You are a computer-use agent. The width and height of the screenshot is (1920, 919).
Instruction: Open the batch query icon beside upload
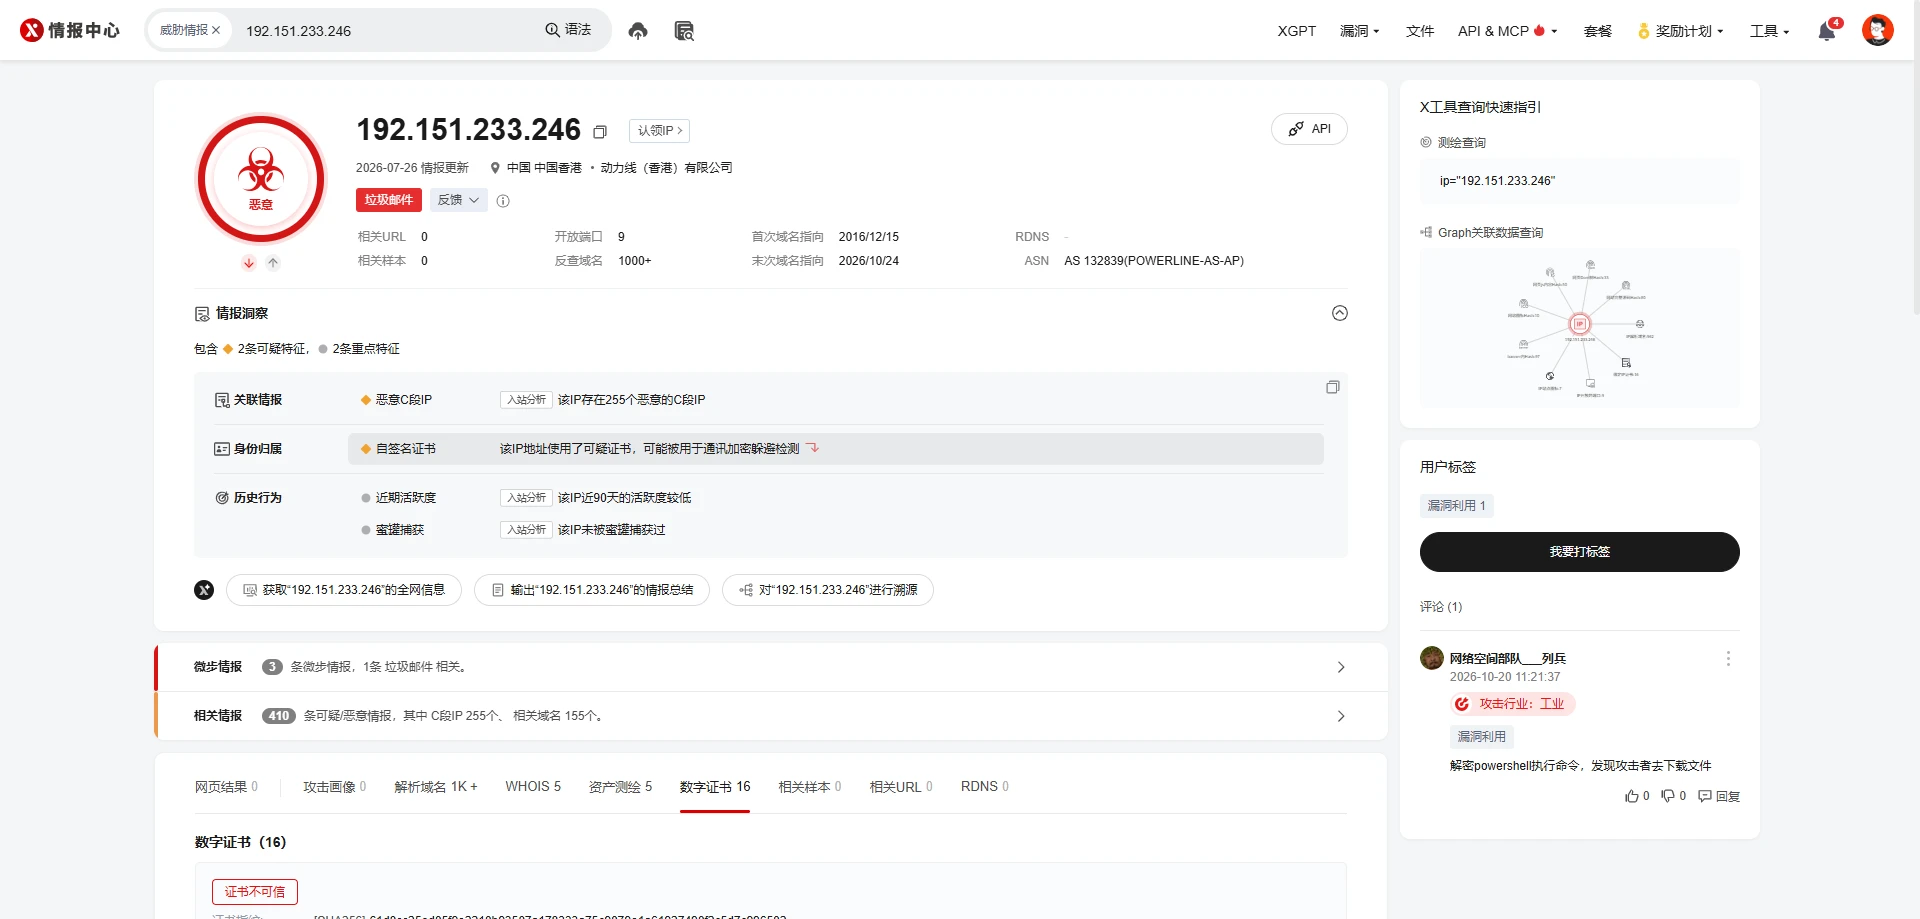[684, 31]
